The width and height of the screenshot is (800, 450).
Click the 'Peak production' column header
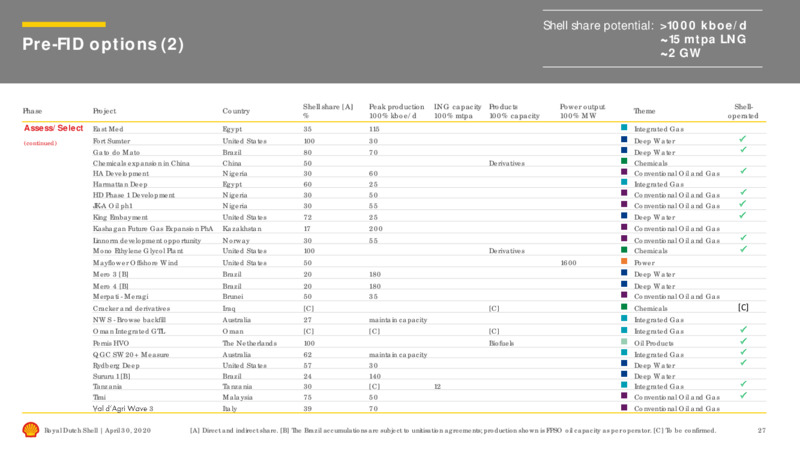point(396,111)
